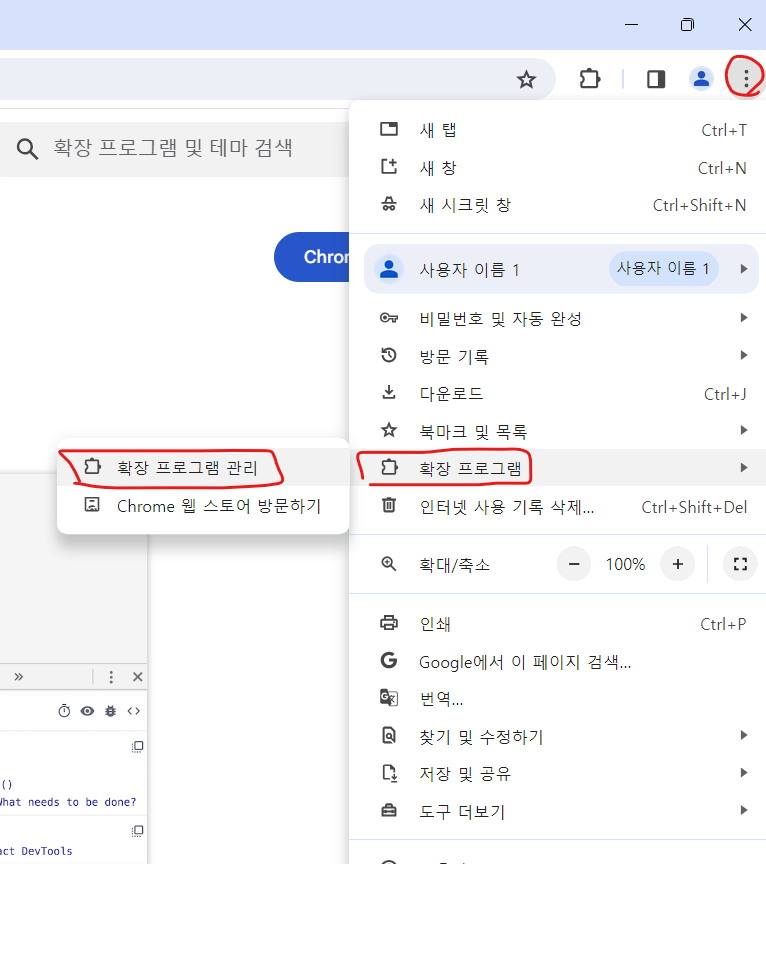
Task: Open 찾기 및 수정하기 submenu
Action: (558, 736)
